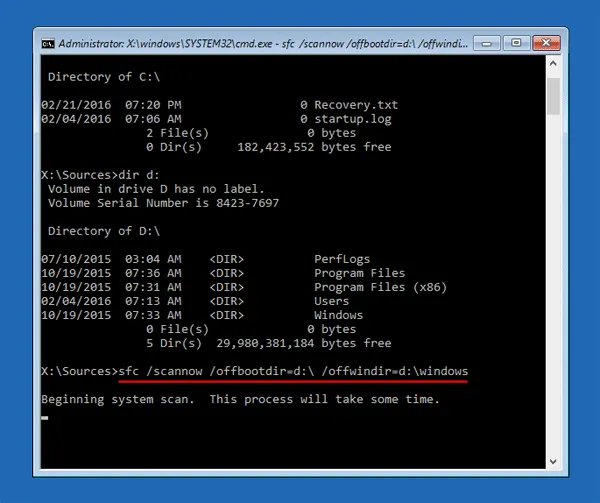Click the vertical scrollbar thumb
This screenshot has width=600, height=503.
[x=553, y=96]
